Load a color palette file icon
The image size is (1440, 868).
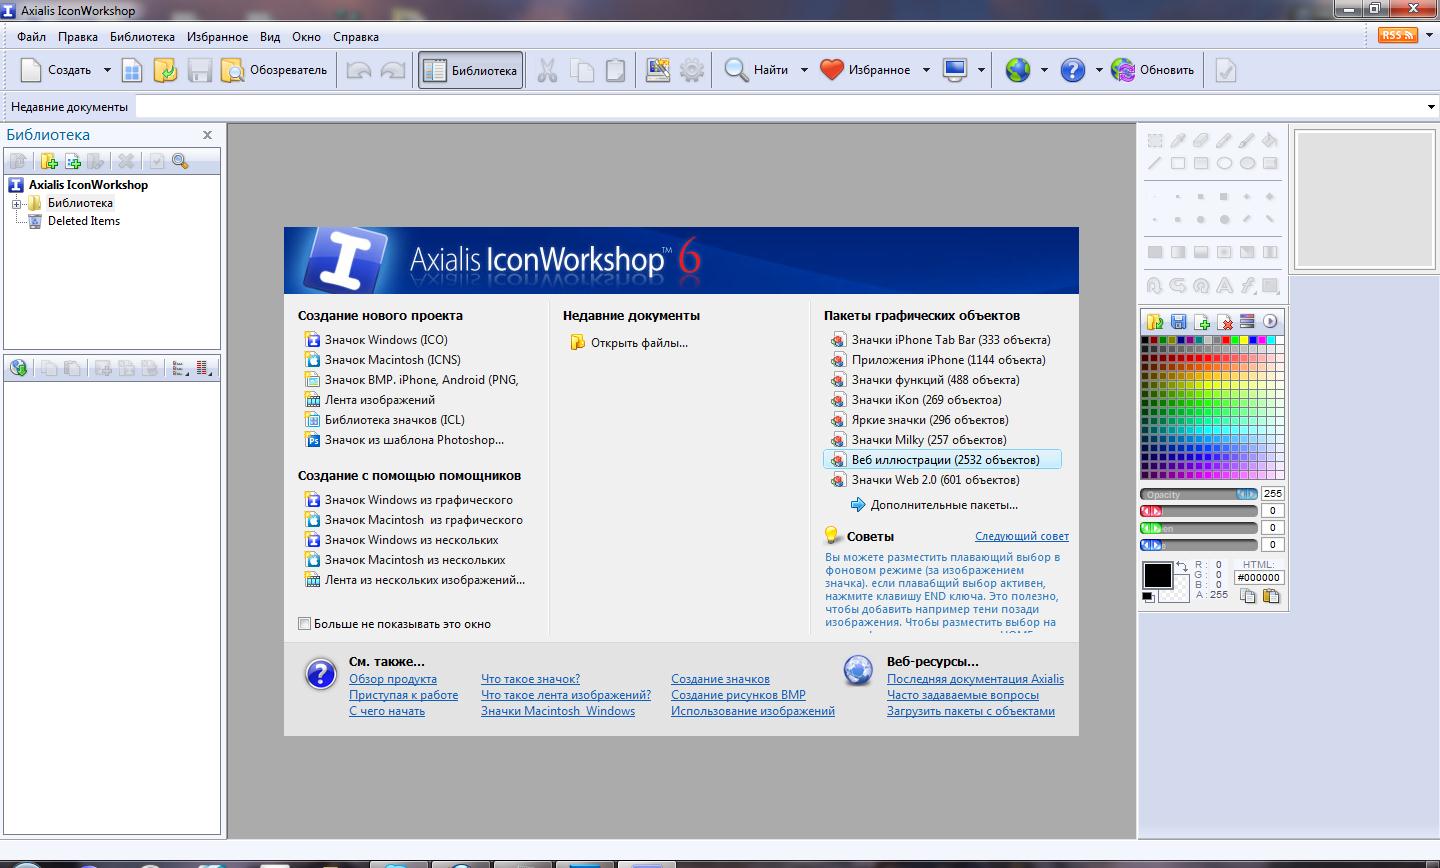(x=1155, y=322)
